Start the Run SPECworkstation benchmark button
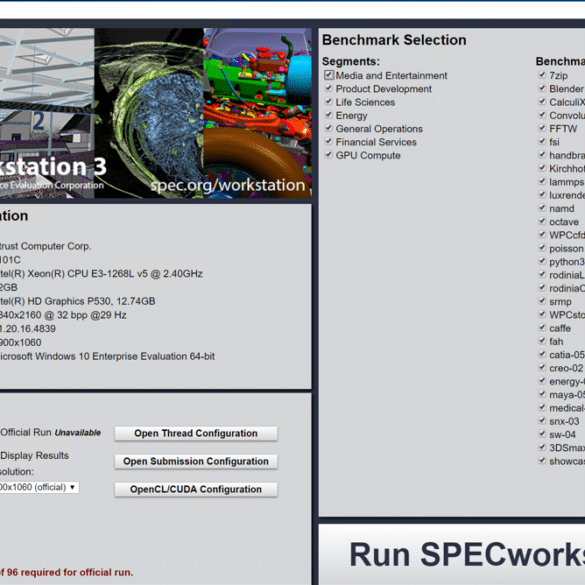Viewport: 585px width, 585px height. click(452, 554)
